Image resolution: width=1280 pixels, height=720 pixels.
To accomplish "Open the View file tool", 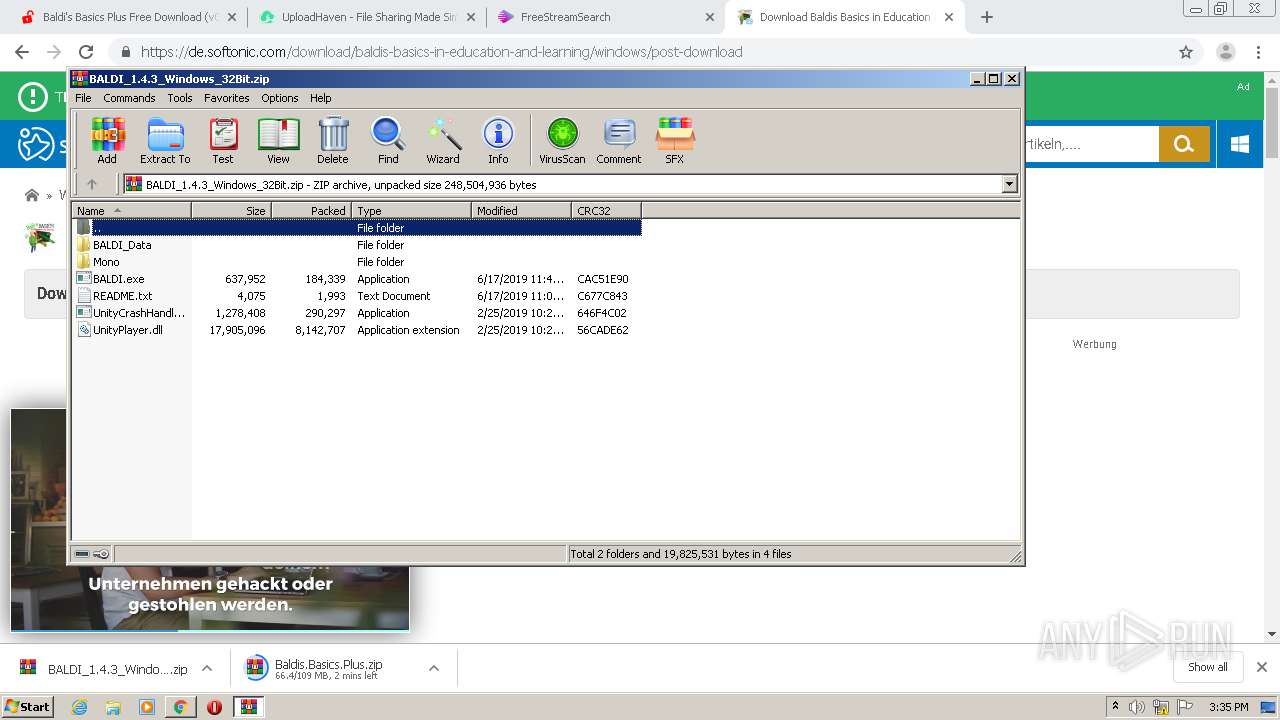I will coord(278,140).
